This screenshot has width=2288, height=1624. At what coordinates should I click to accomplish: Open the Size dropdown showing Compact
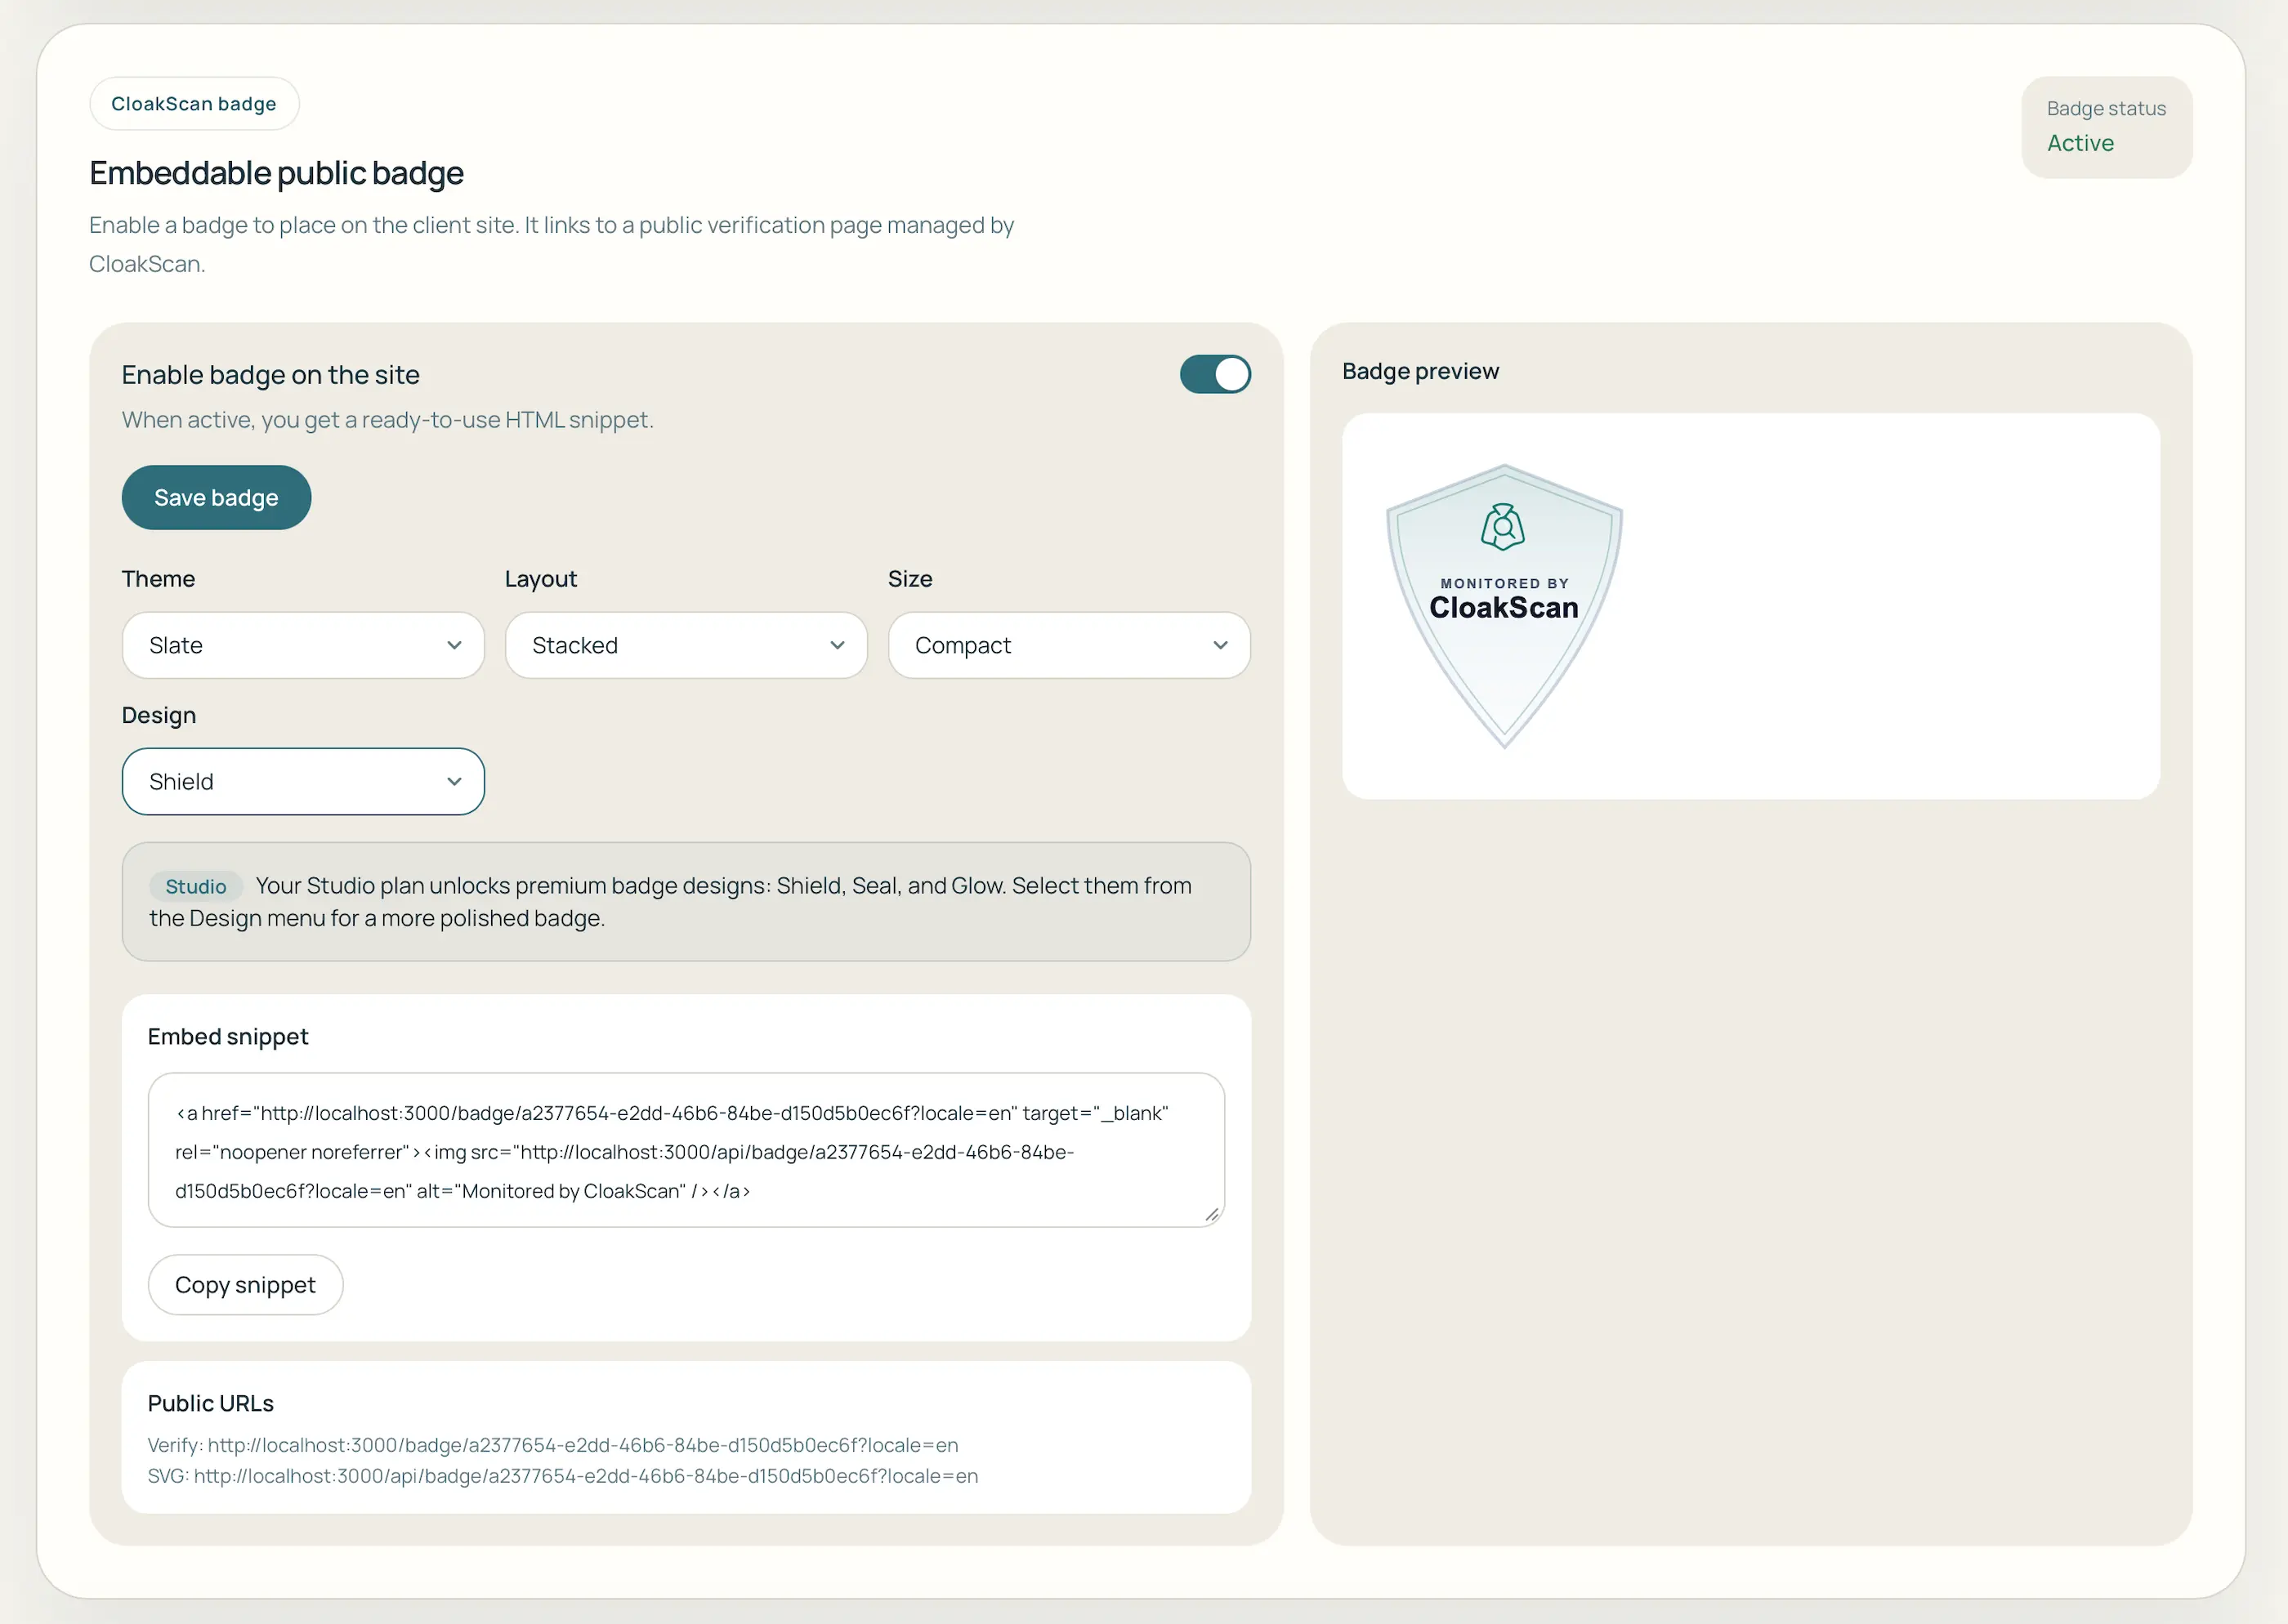coord(1068,645)
